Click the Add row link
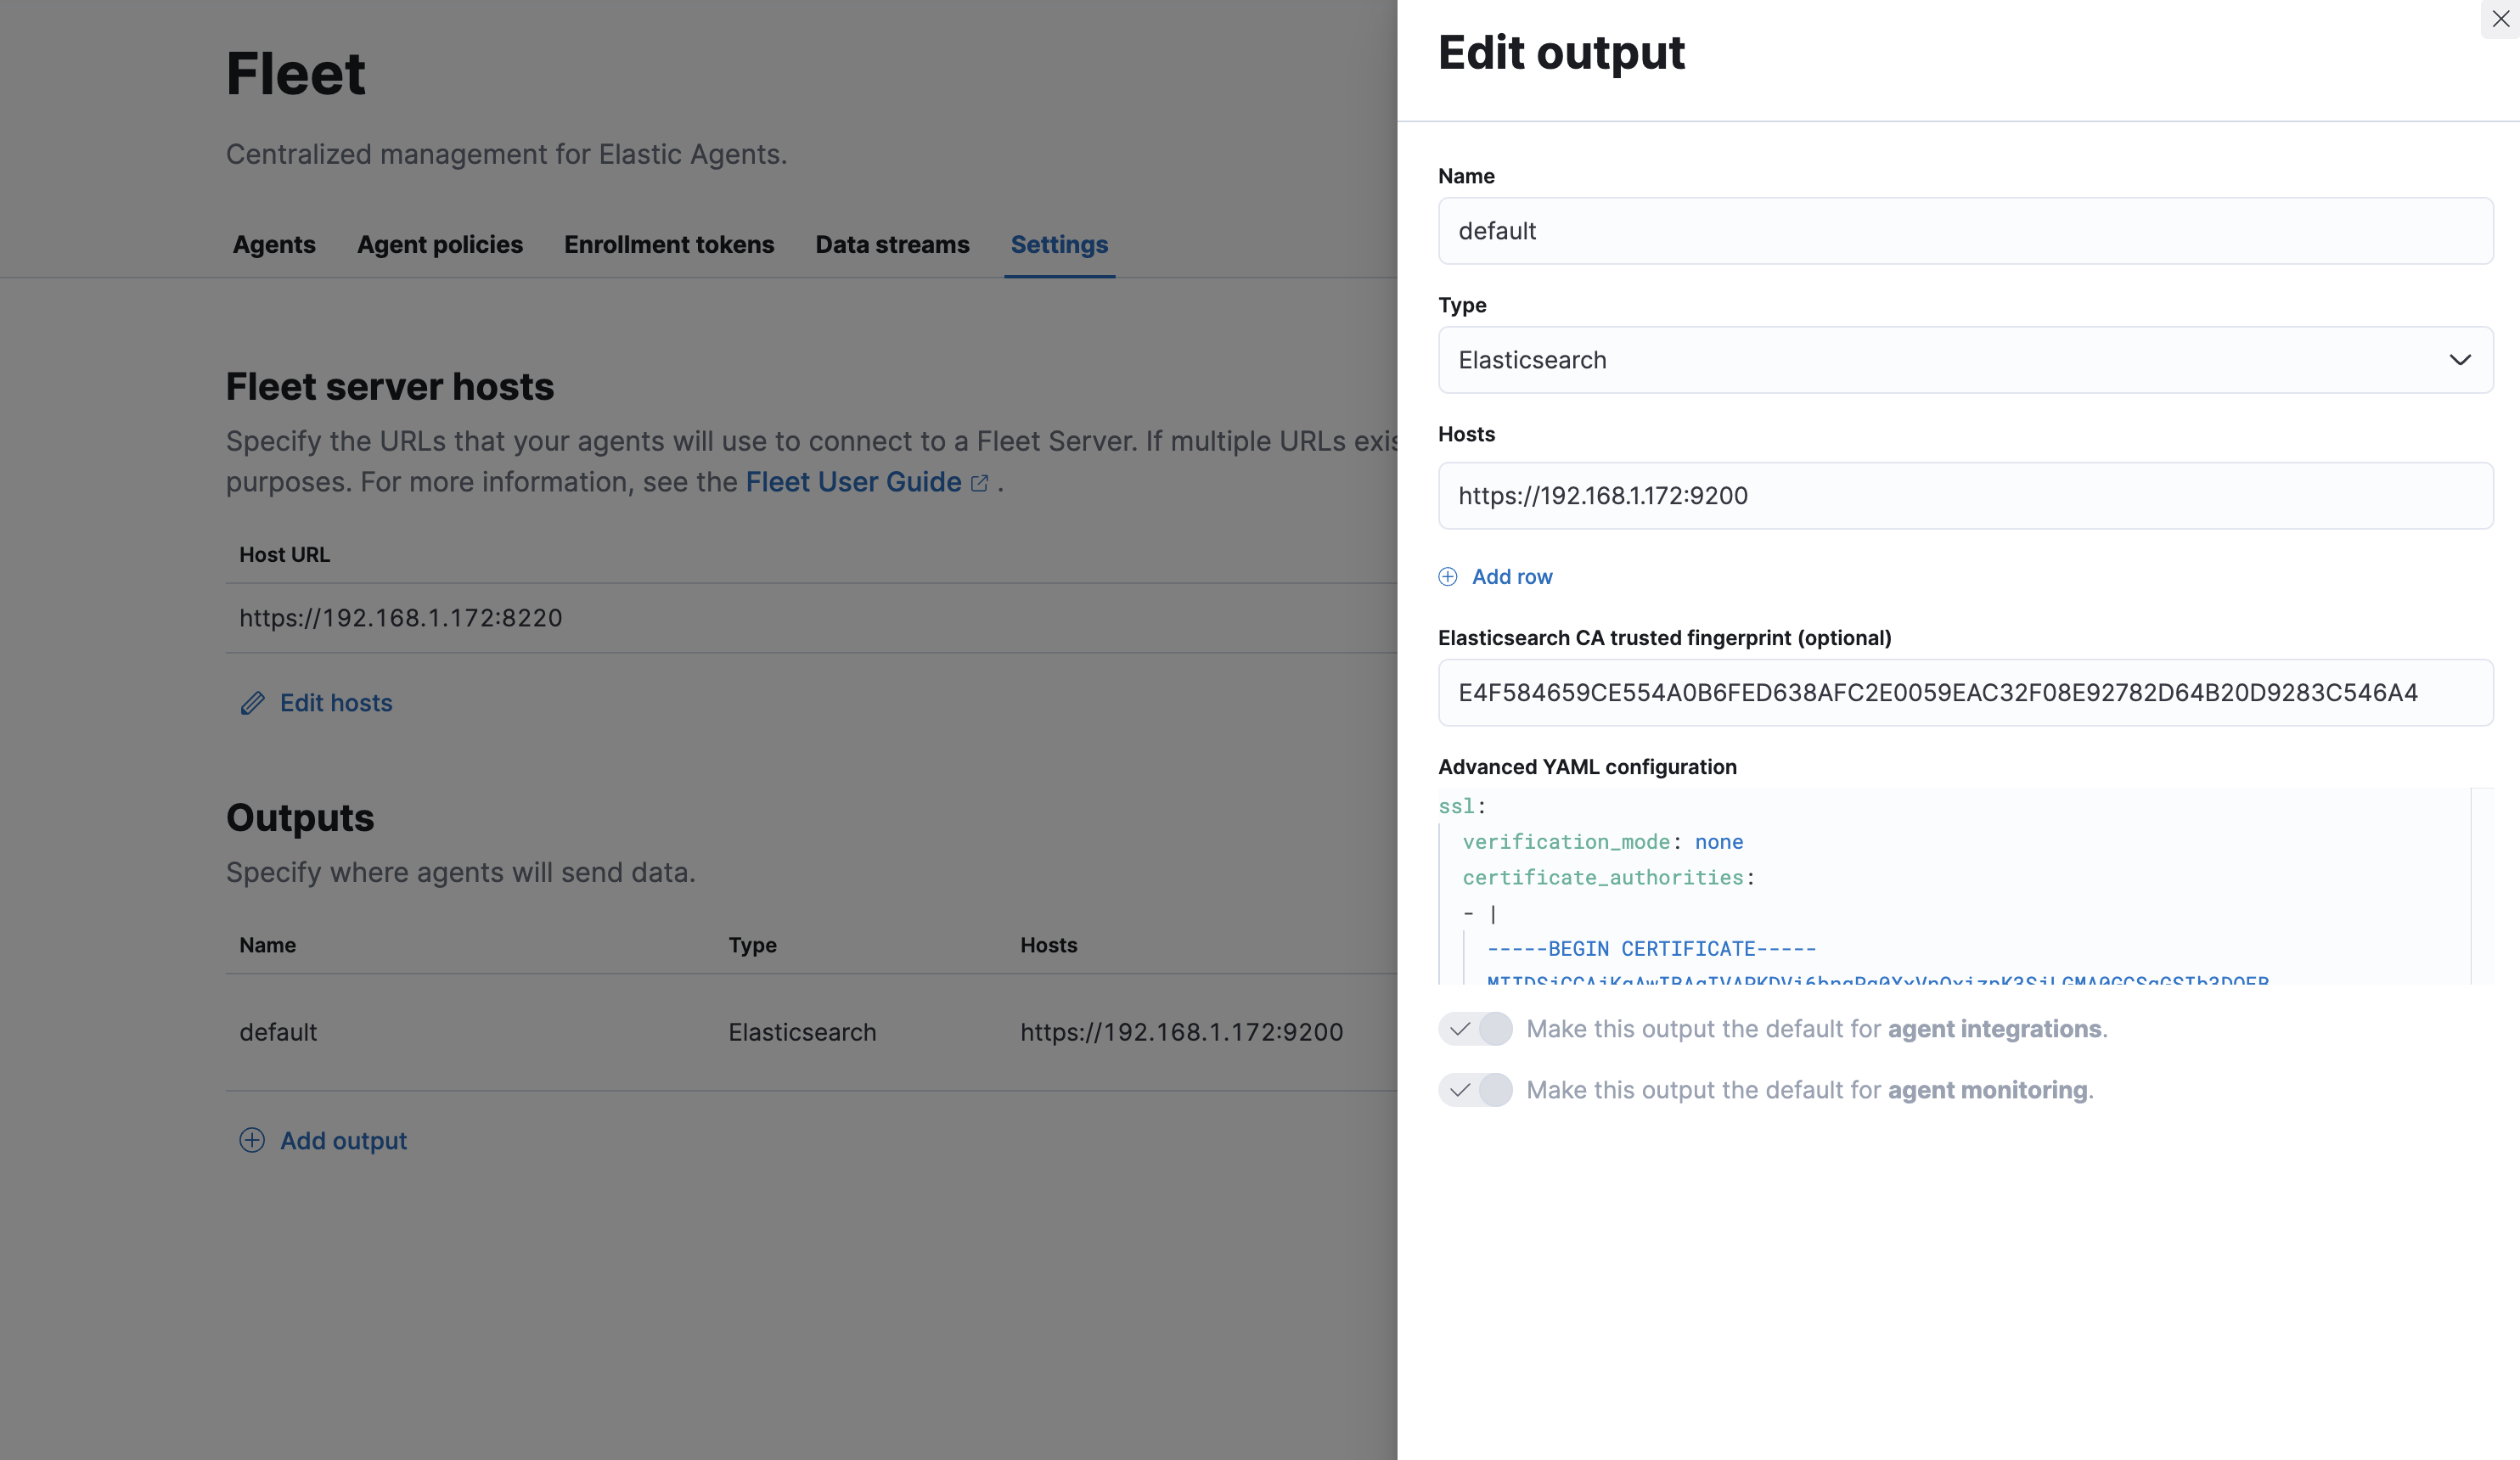The image size is (2520, 1460). click(x=1511, y=577)
